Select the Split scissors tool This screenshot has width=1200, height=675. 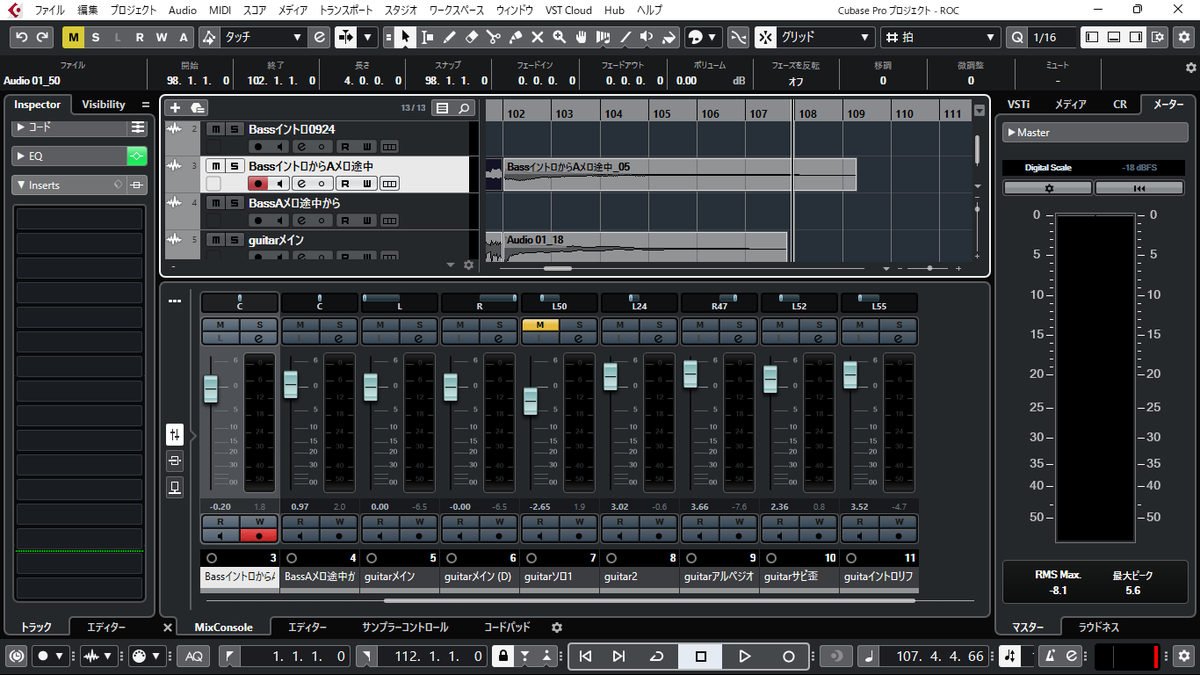coord(494,37)
